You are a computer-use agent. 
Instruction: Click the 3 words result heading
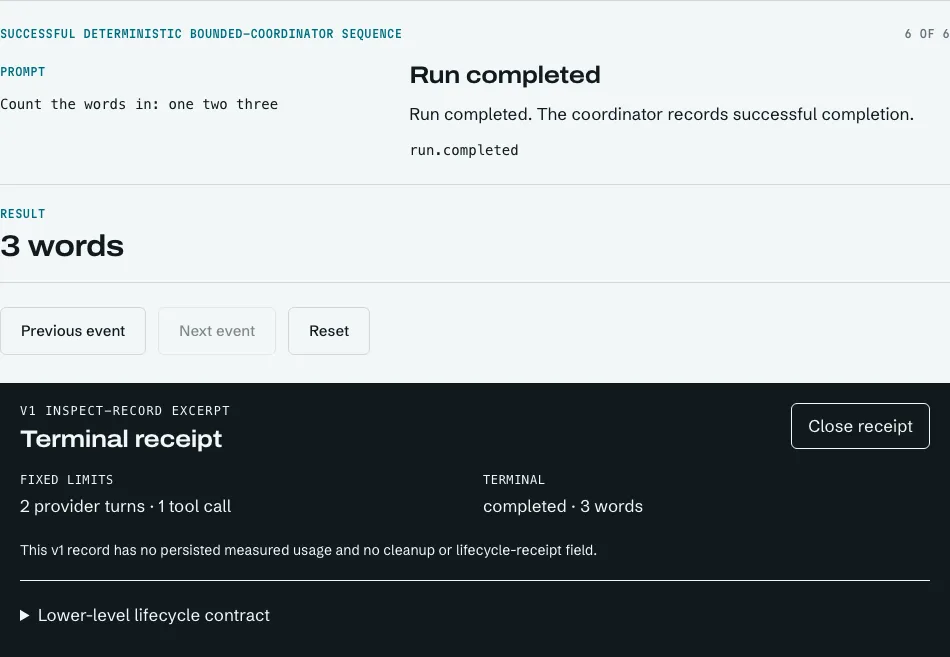[62, 246]
